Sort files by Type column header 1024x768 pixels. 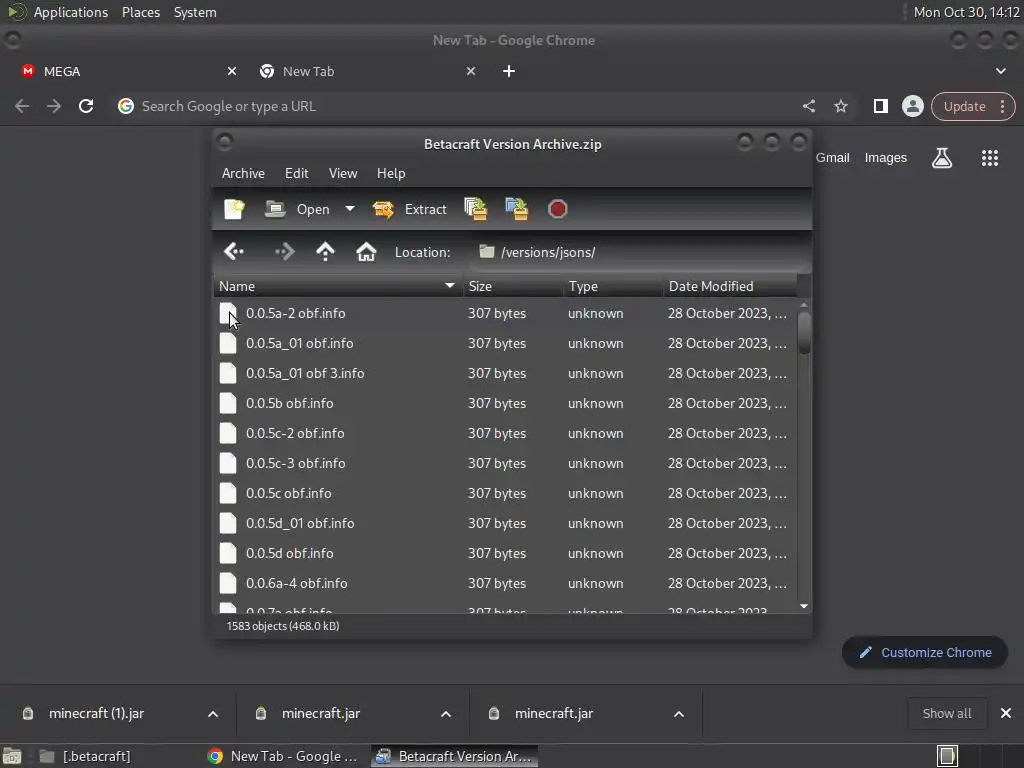coord(613,286)
